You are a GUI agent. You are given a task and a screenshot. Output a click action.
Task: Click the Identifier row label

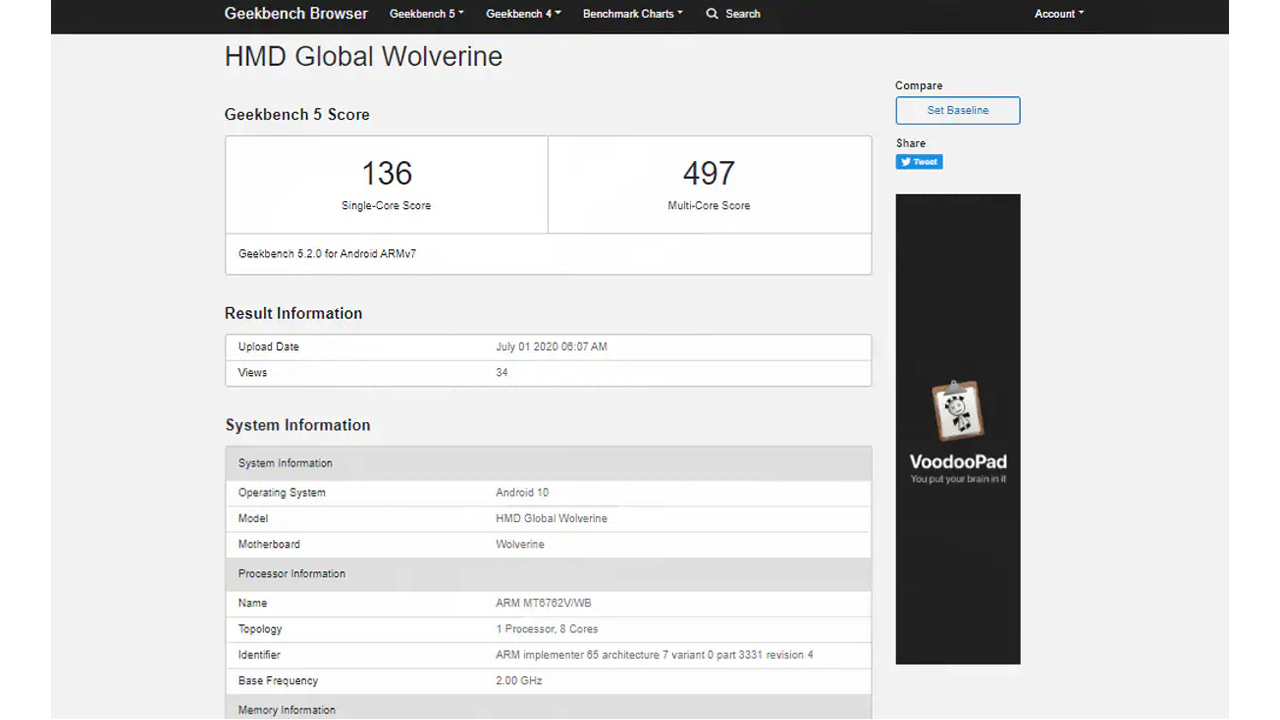pos(259,655)
